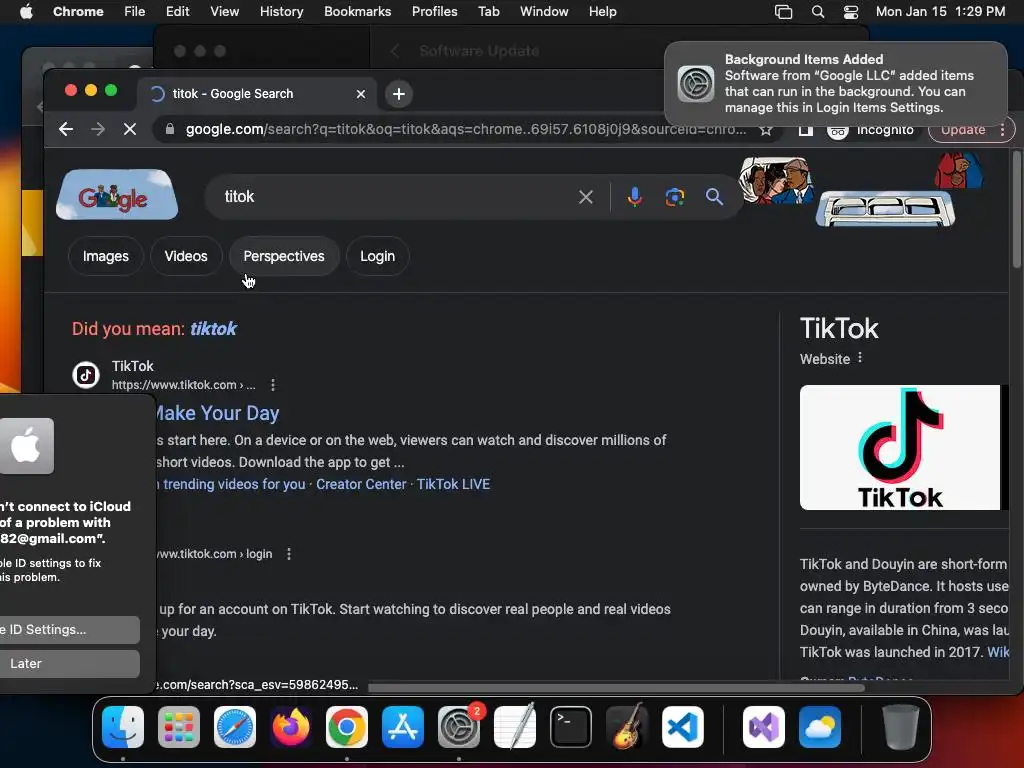The width and height of the screenshot is (1024, 768).
Task: Click the address bar URL
Action: (x=466, y=129)
